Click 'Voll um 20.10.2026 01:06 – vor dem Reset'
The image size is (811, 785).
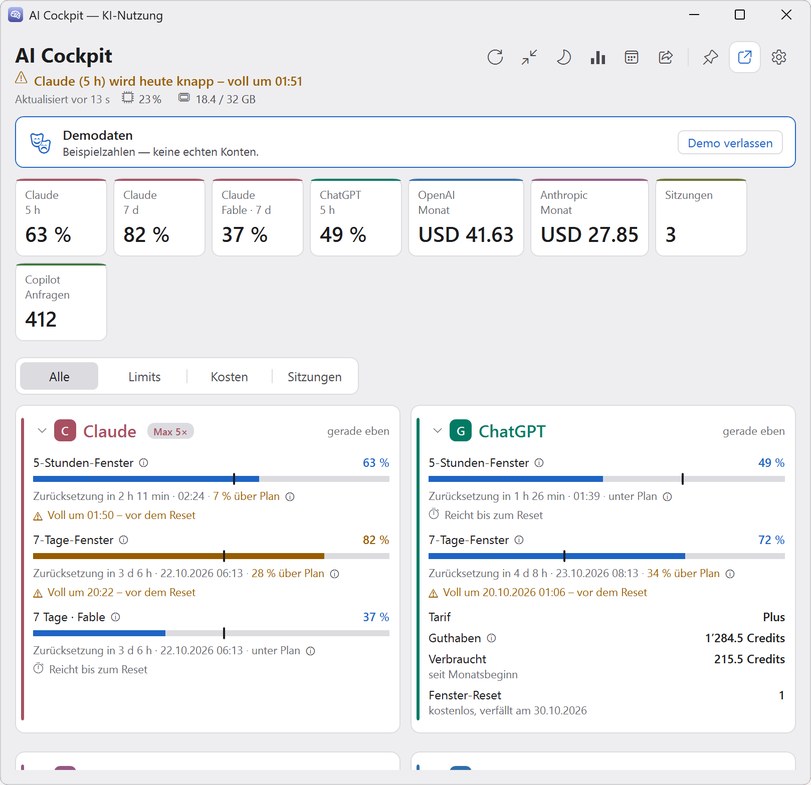[x=545, y=592]
